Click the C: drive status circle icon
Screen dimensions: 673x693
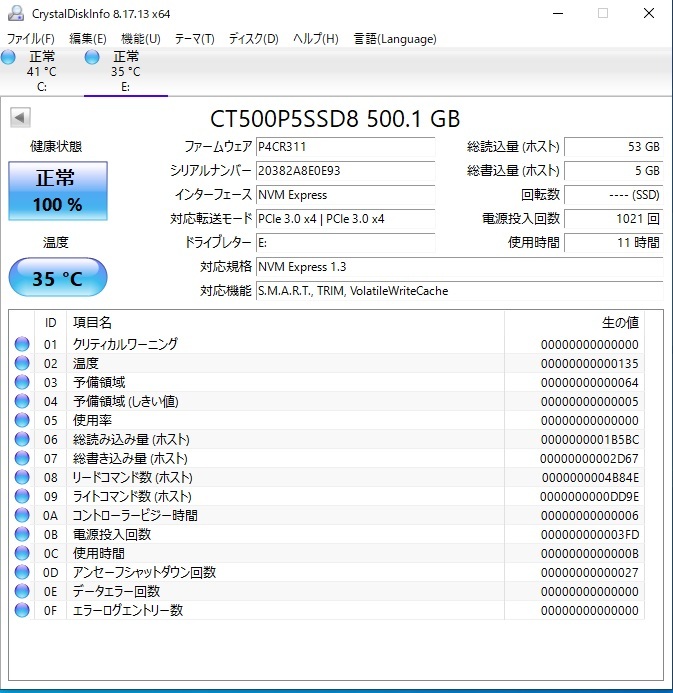tap(8, 57)
